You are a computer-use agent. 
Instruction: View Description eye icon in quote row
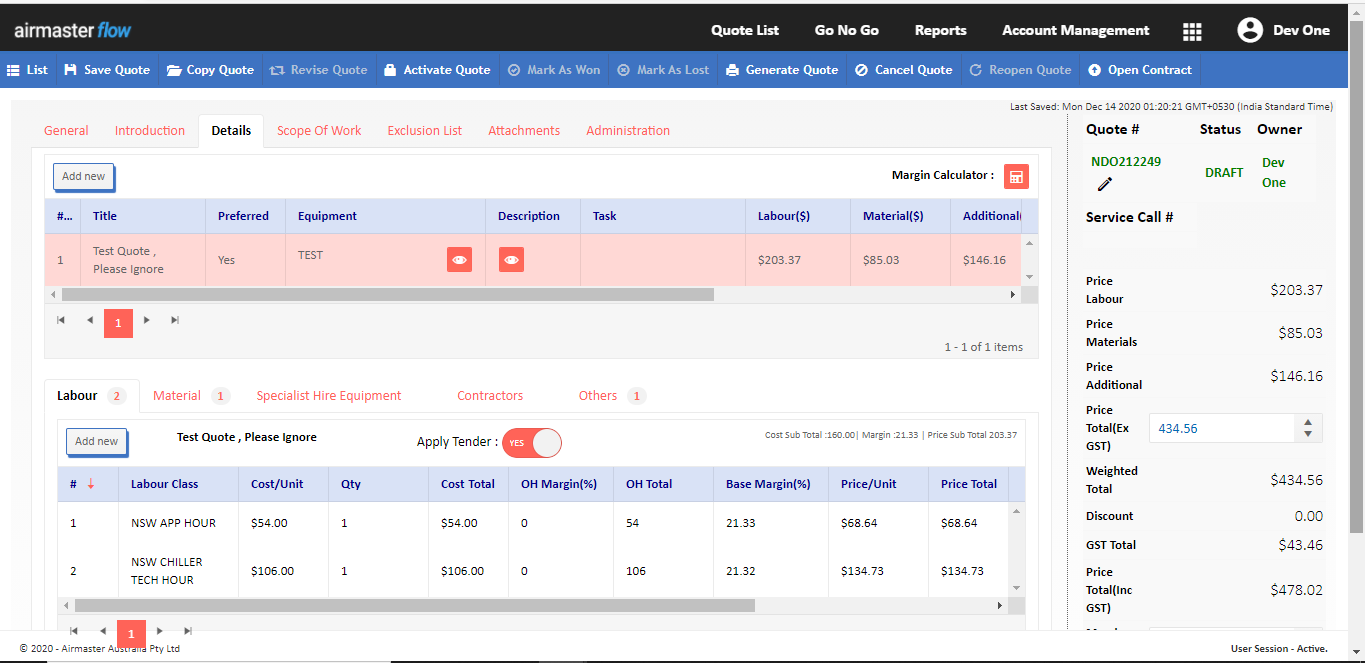[511, 259]
